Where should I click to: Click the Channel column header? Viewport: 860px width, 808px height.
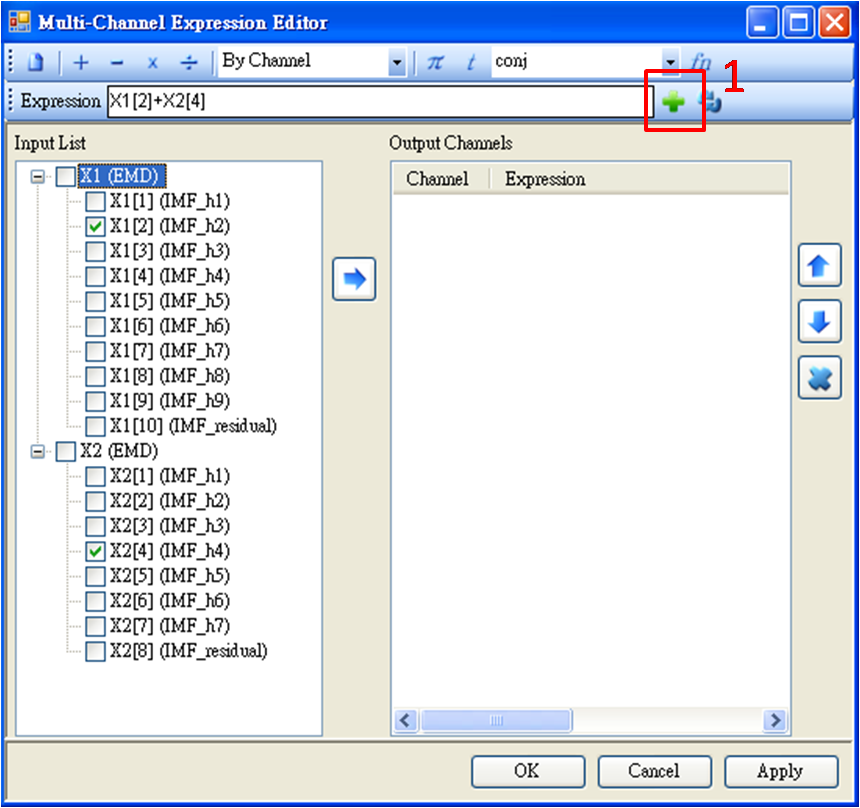pos(437,180)
